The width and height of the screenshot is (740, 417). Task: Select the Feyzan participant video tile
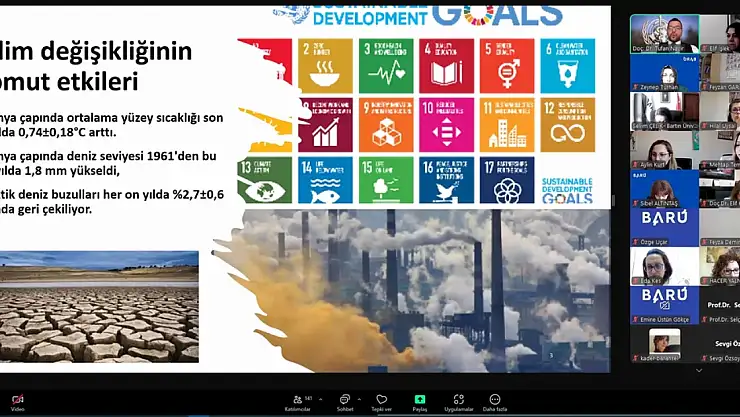[720, 72]
